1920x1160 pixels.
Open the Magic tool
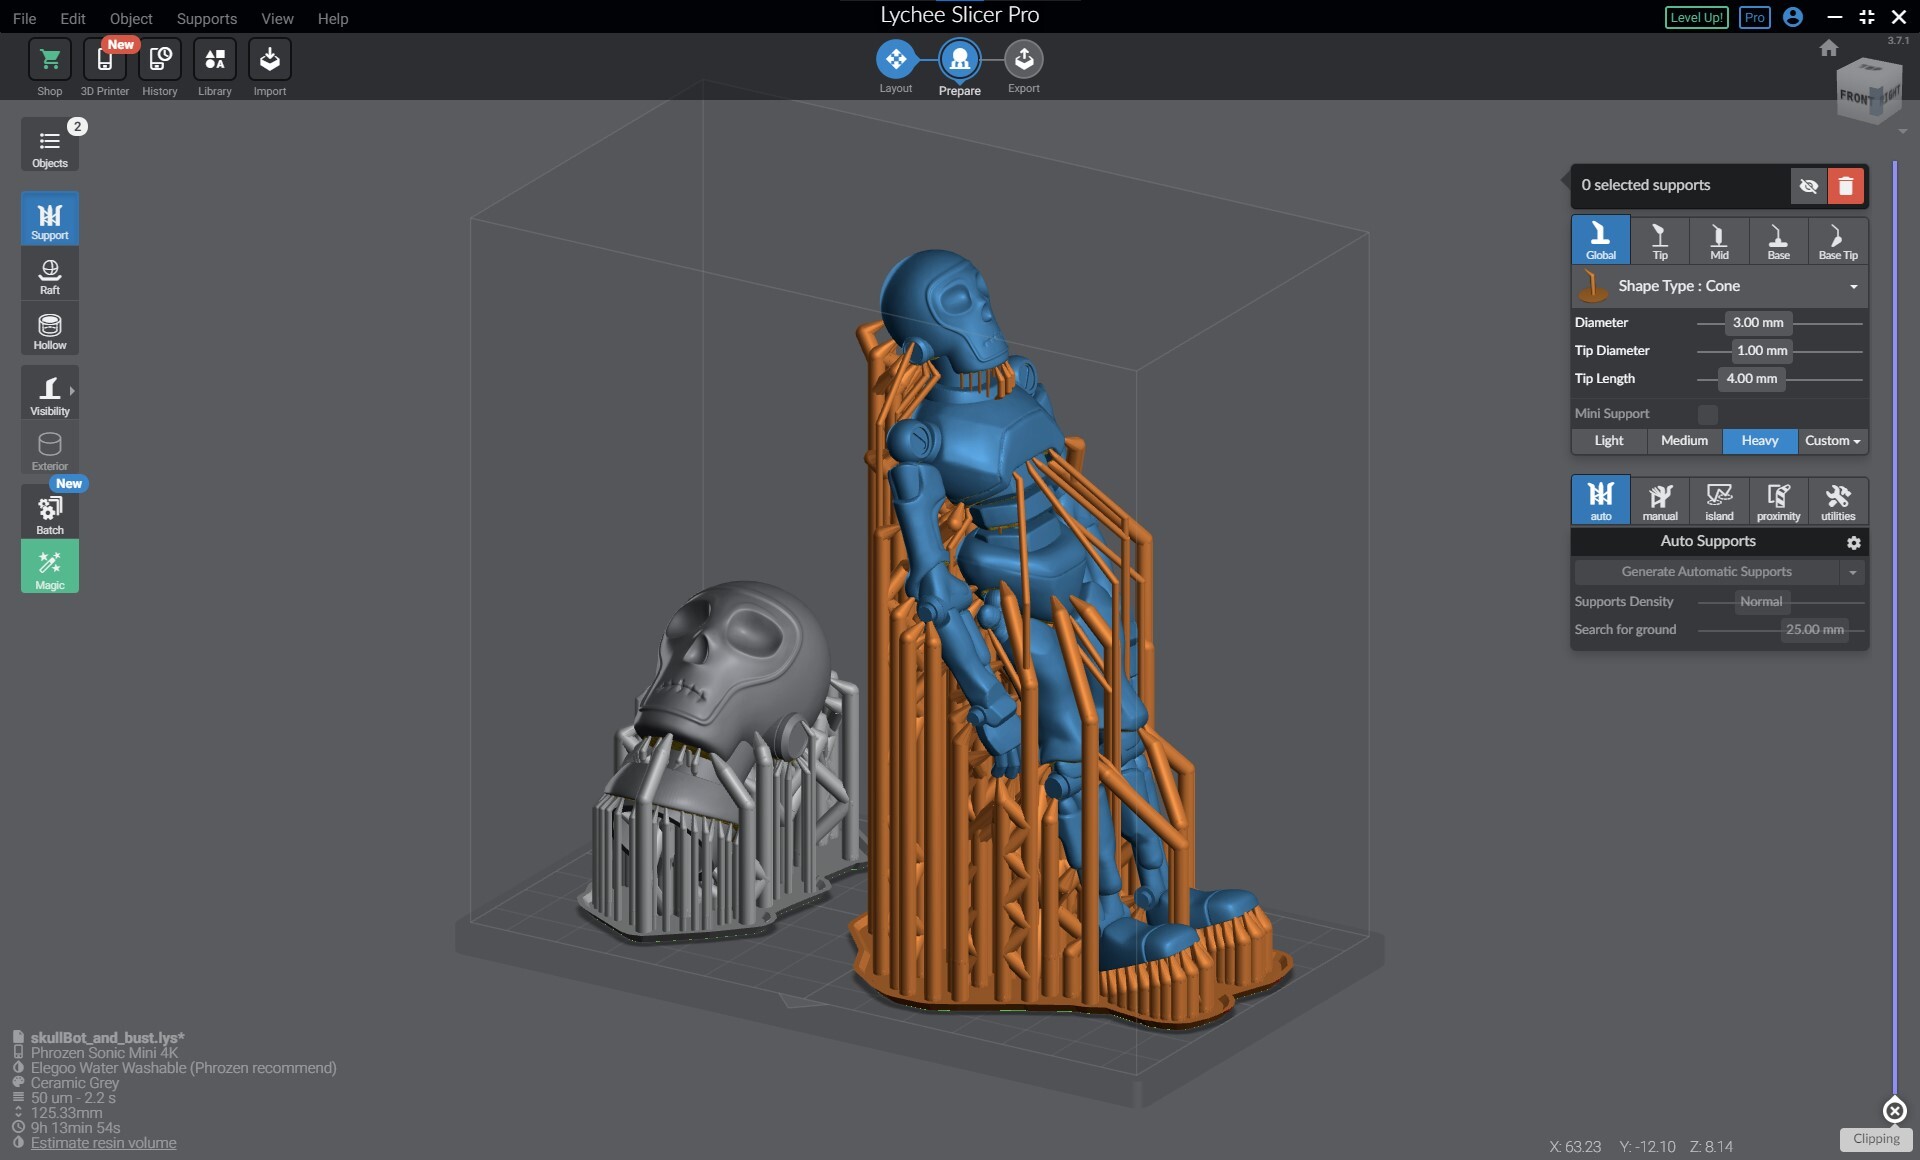coord(49,566)
